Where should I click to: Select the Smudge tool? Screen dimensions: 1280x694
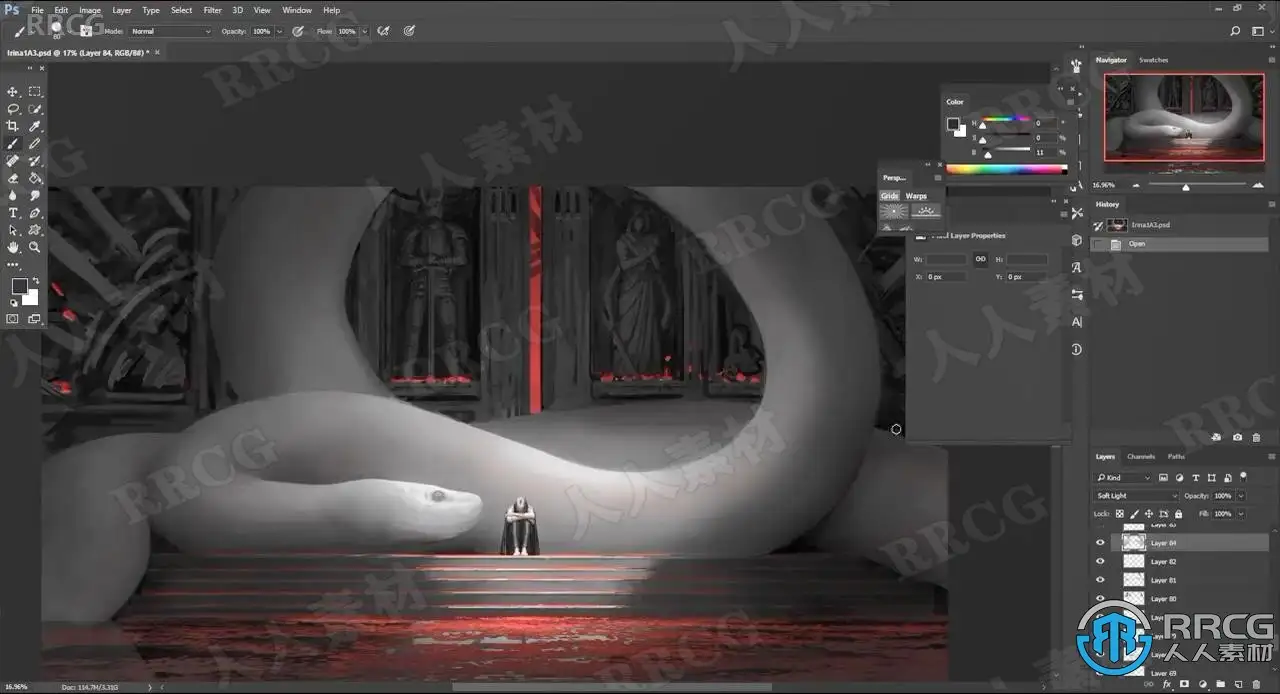[x=35, y=195]
